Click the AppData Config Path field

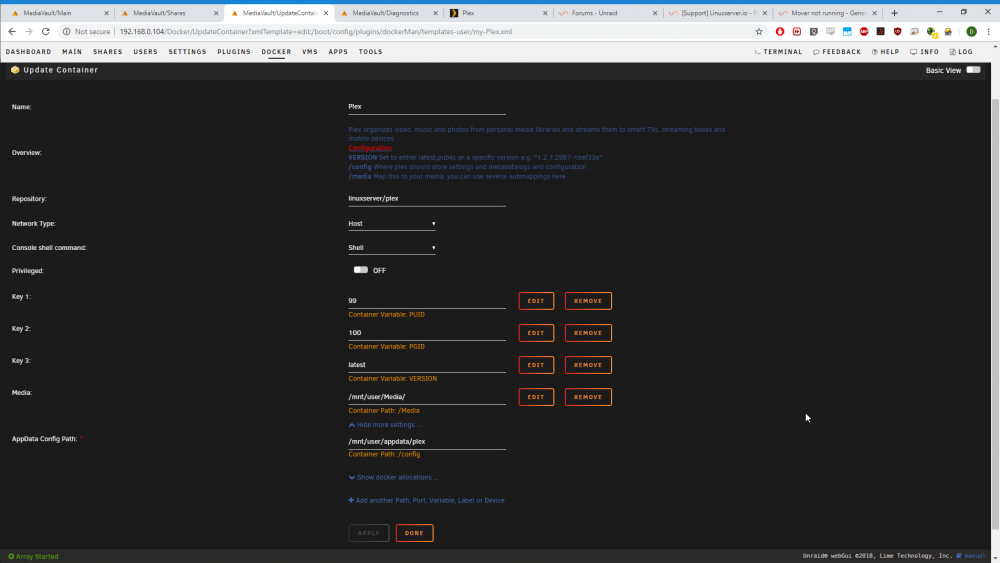tap(427, 442)
